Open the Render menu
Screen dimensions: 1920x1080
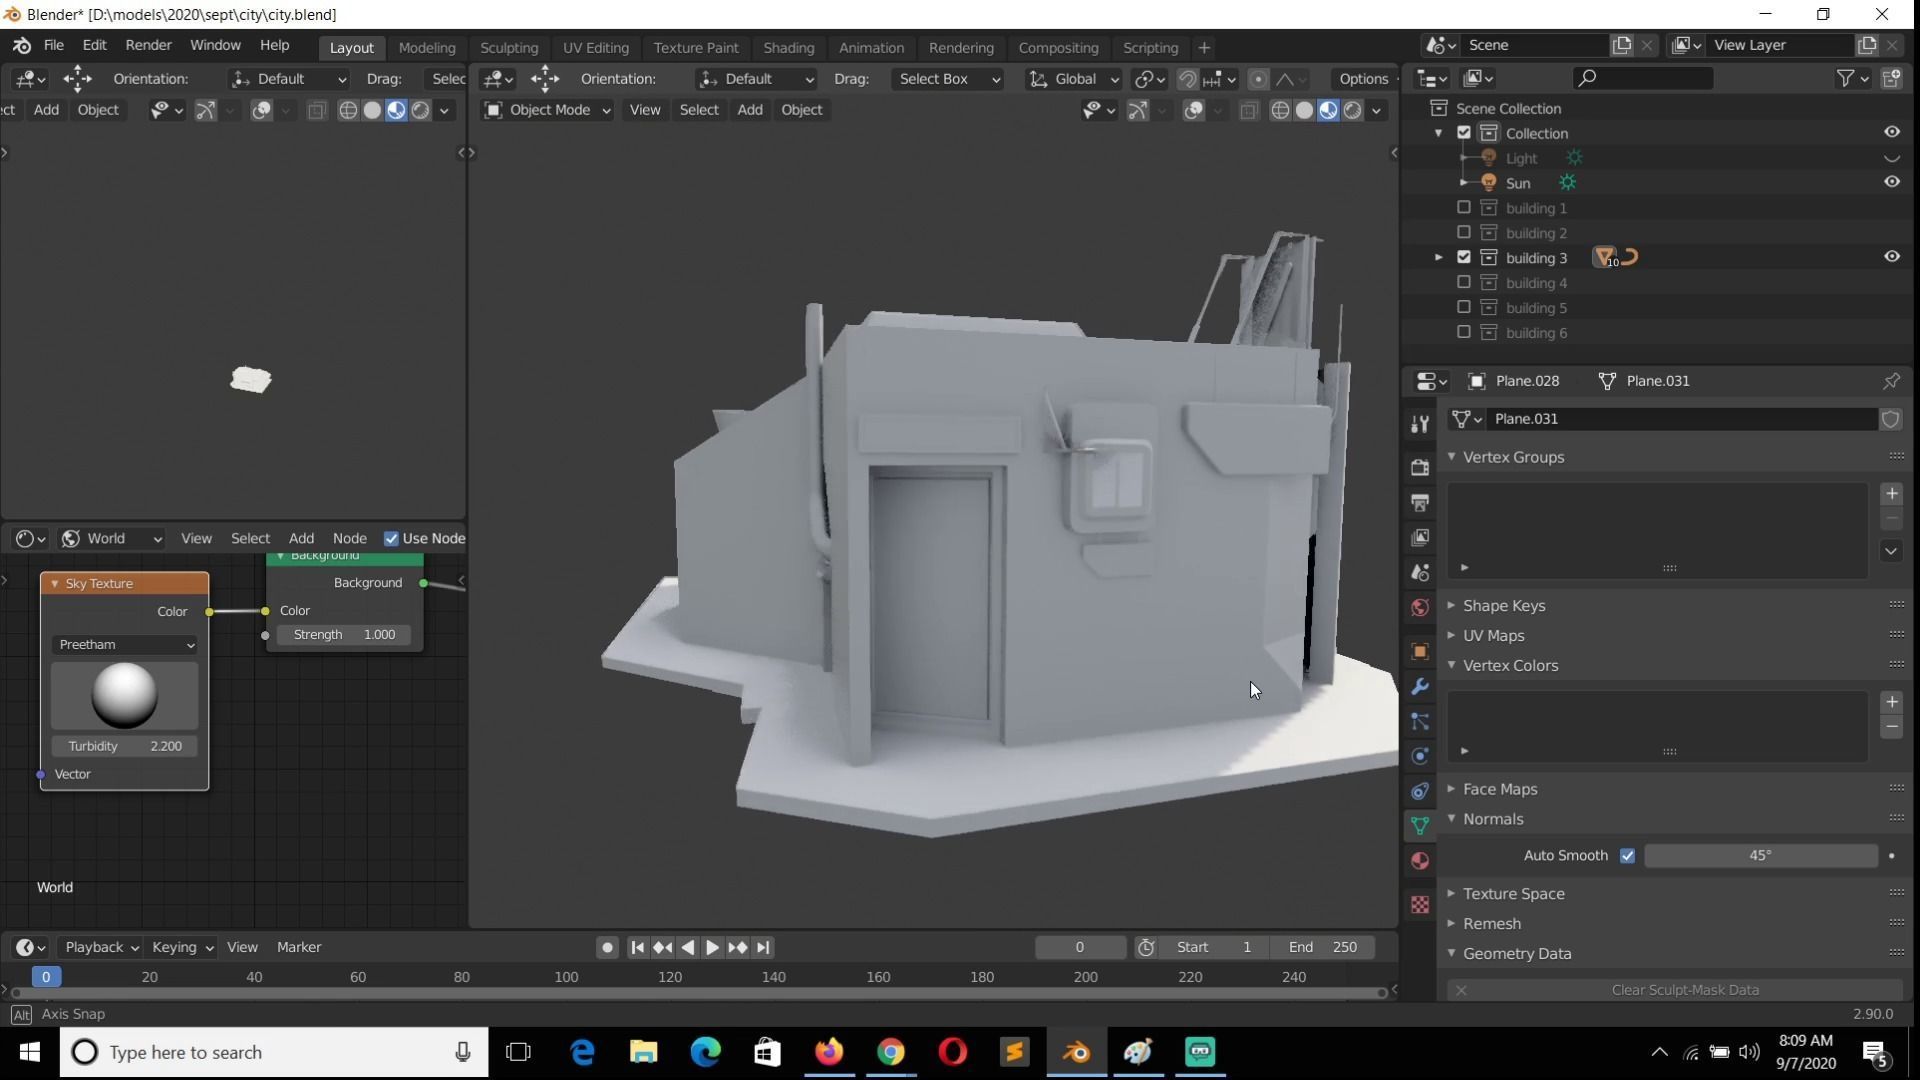[148, 46]
